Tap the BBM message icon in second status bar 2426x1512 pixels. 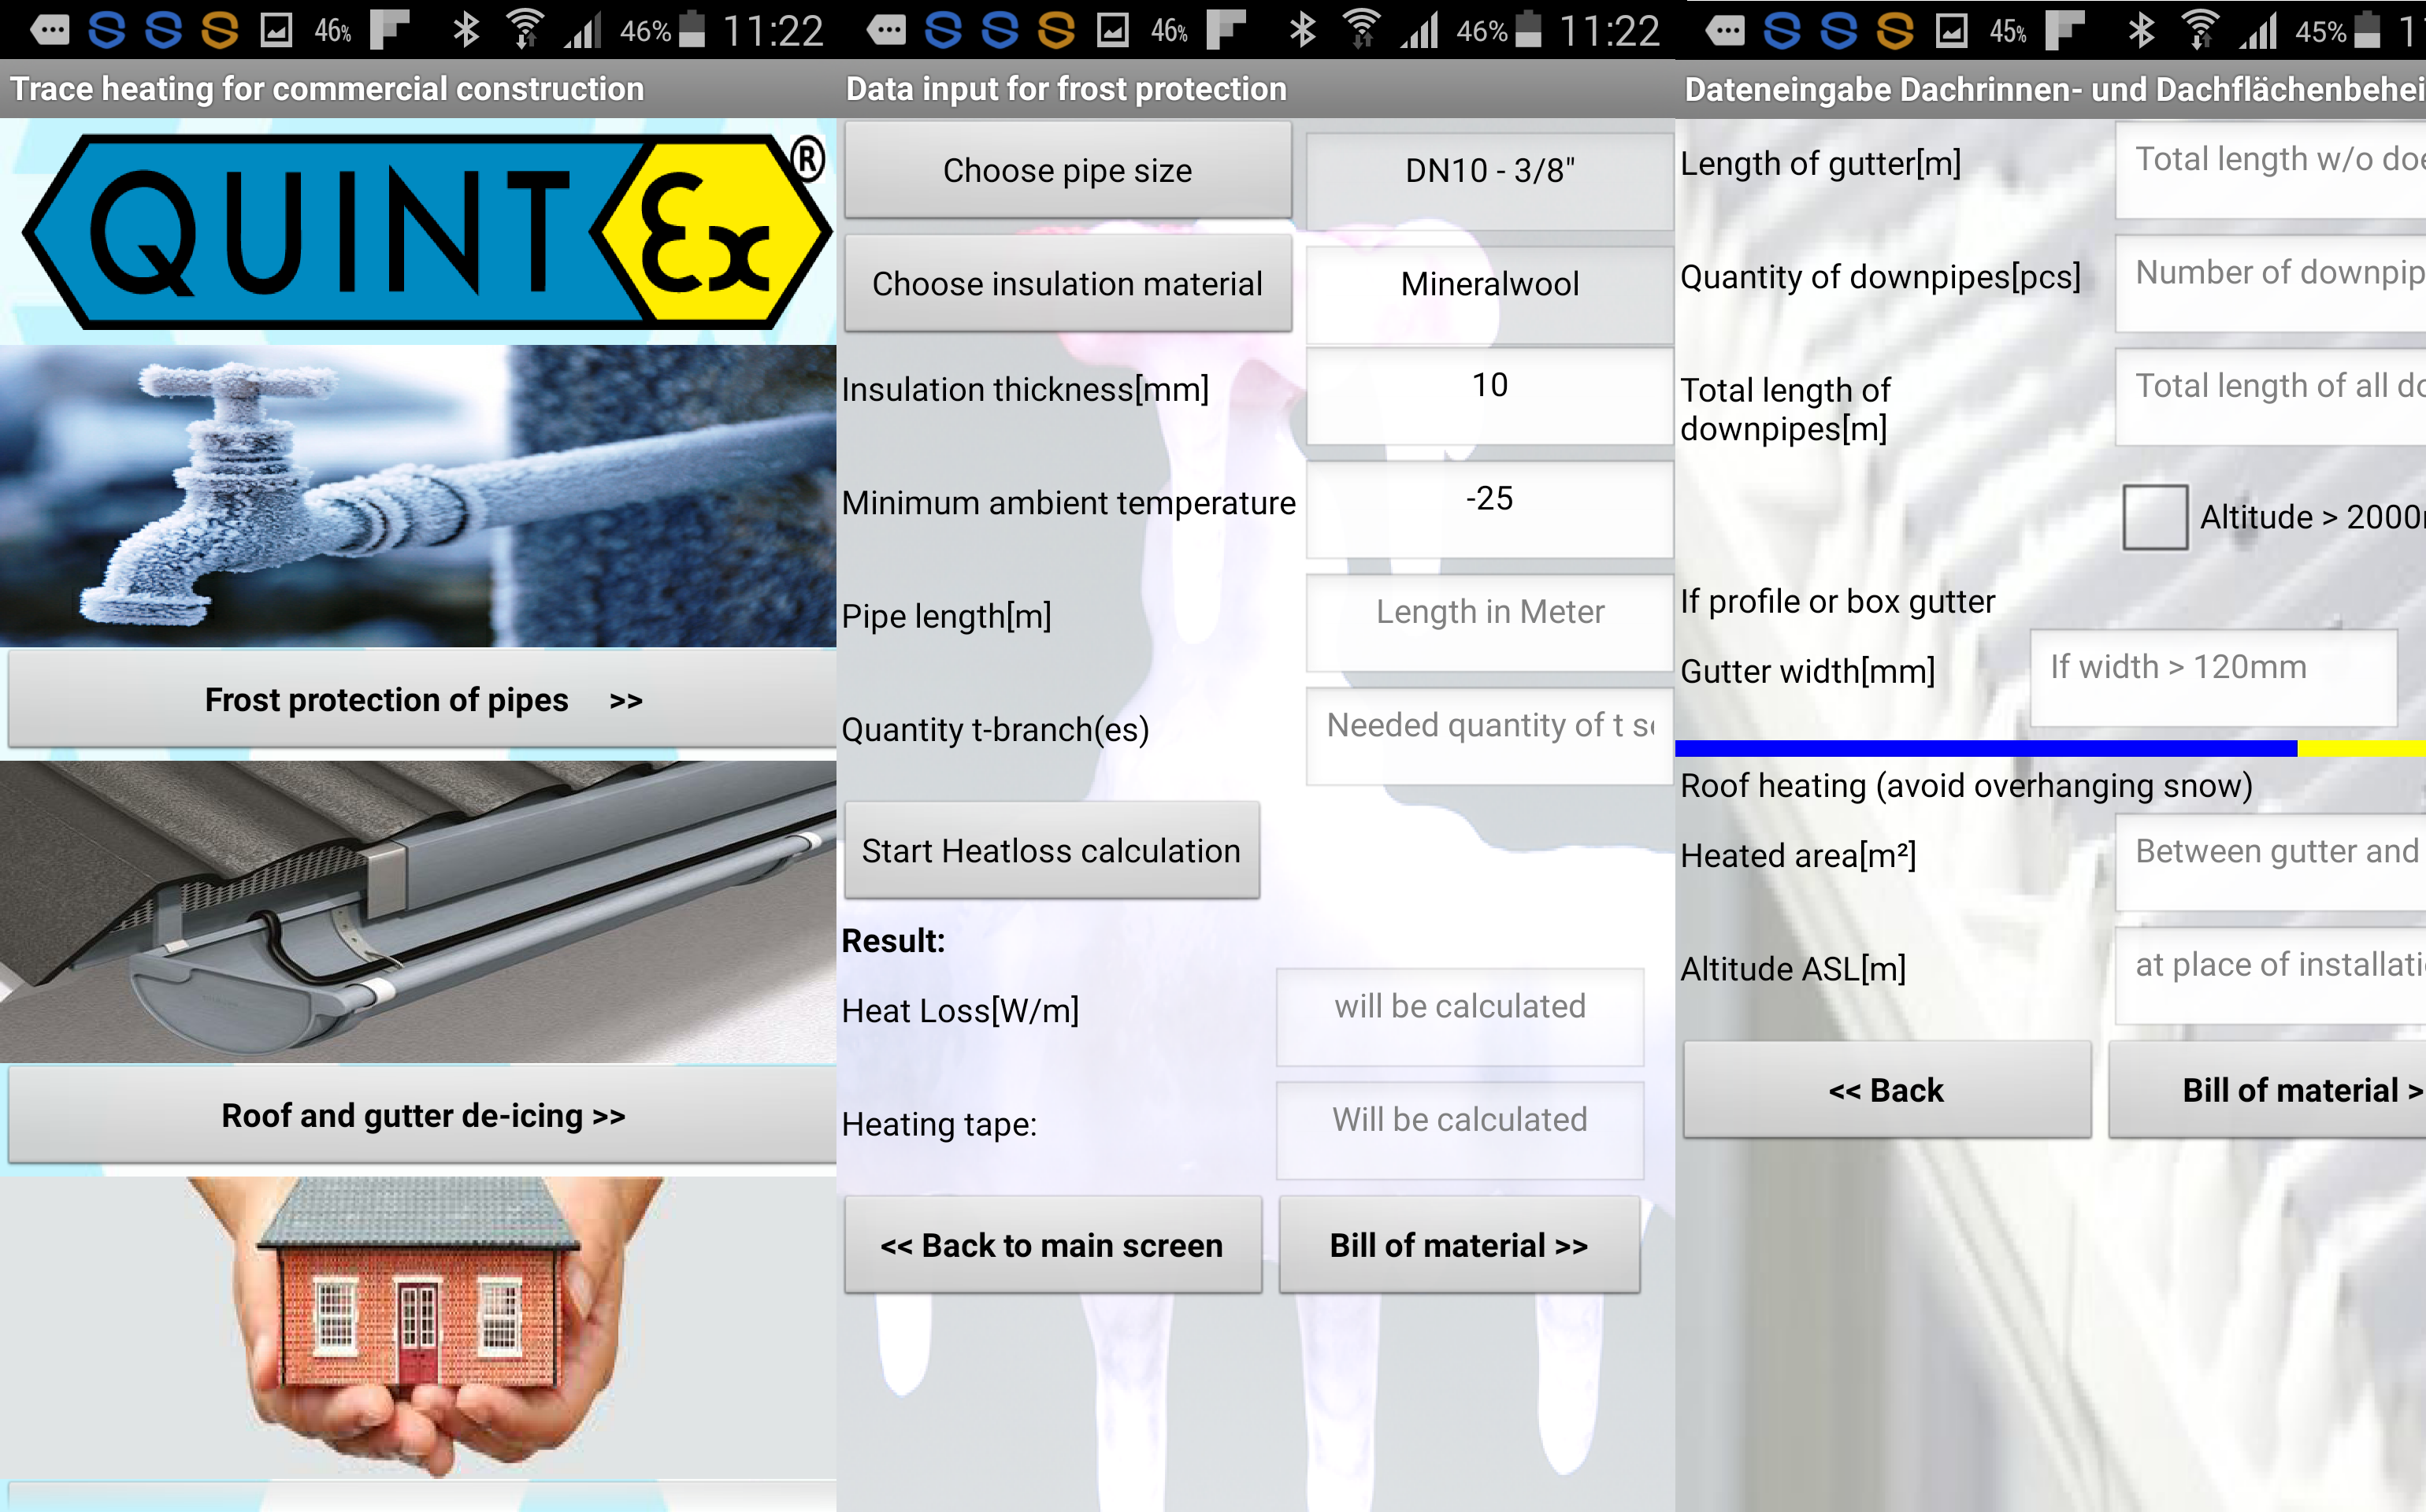(886, 31)
